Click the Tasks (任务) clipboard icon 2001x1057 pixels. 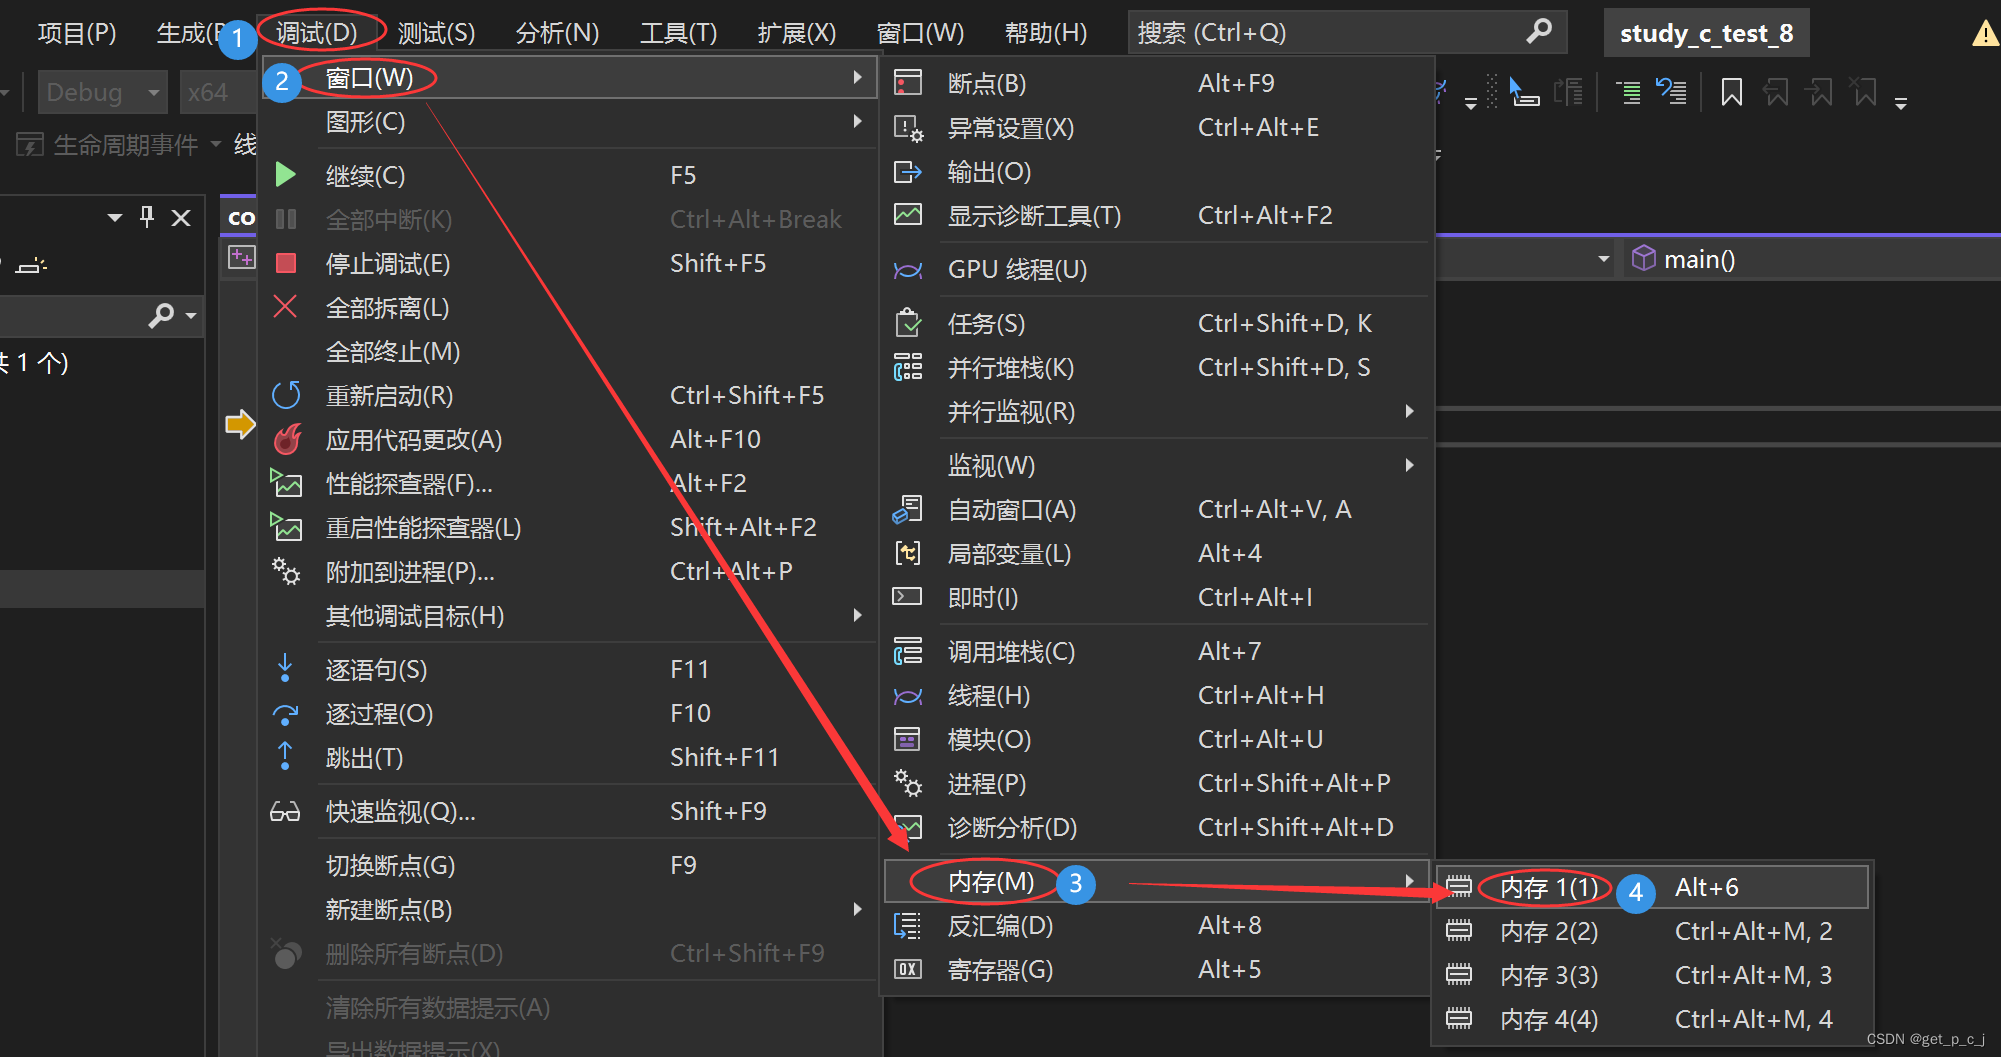pos(908,323)
